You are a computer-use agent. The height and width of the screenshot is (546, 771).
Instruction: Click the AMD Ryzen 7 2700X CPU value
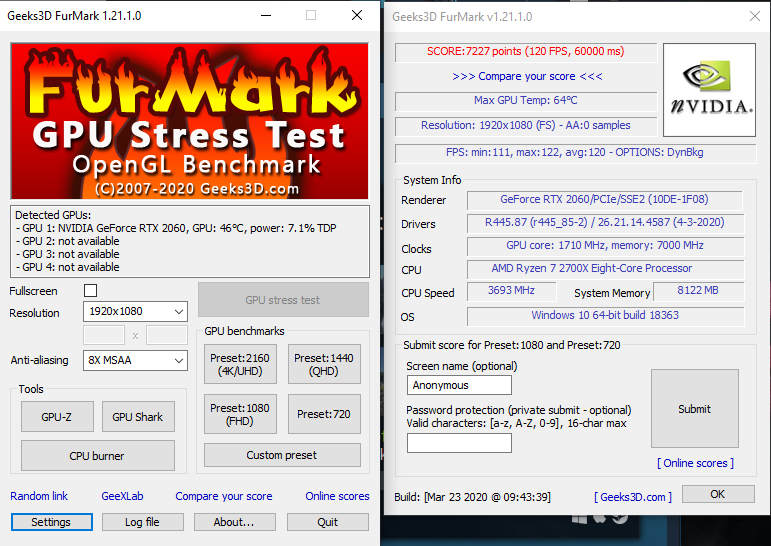[x=592, y=269]
